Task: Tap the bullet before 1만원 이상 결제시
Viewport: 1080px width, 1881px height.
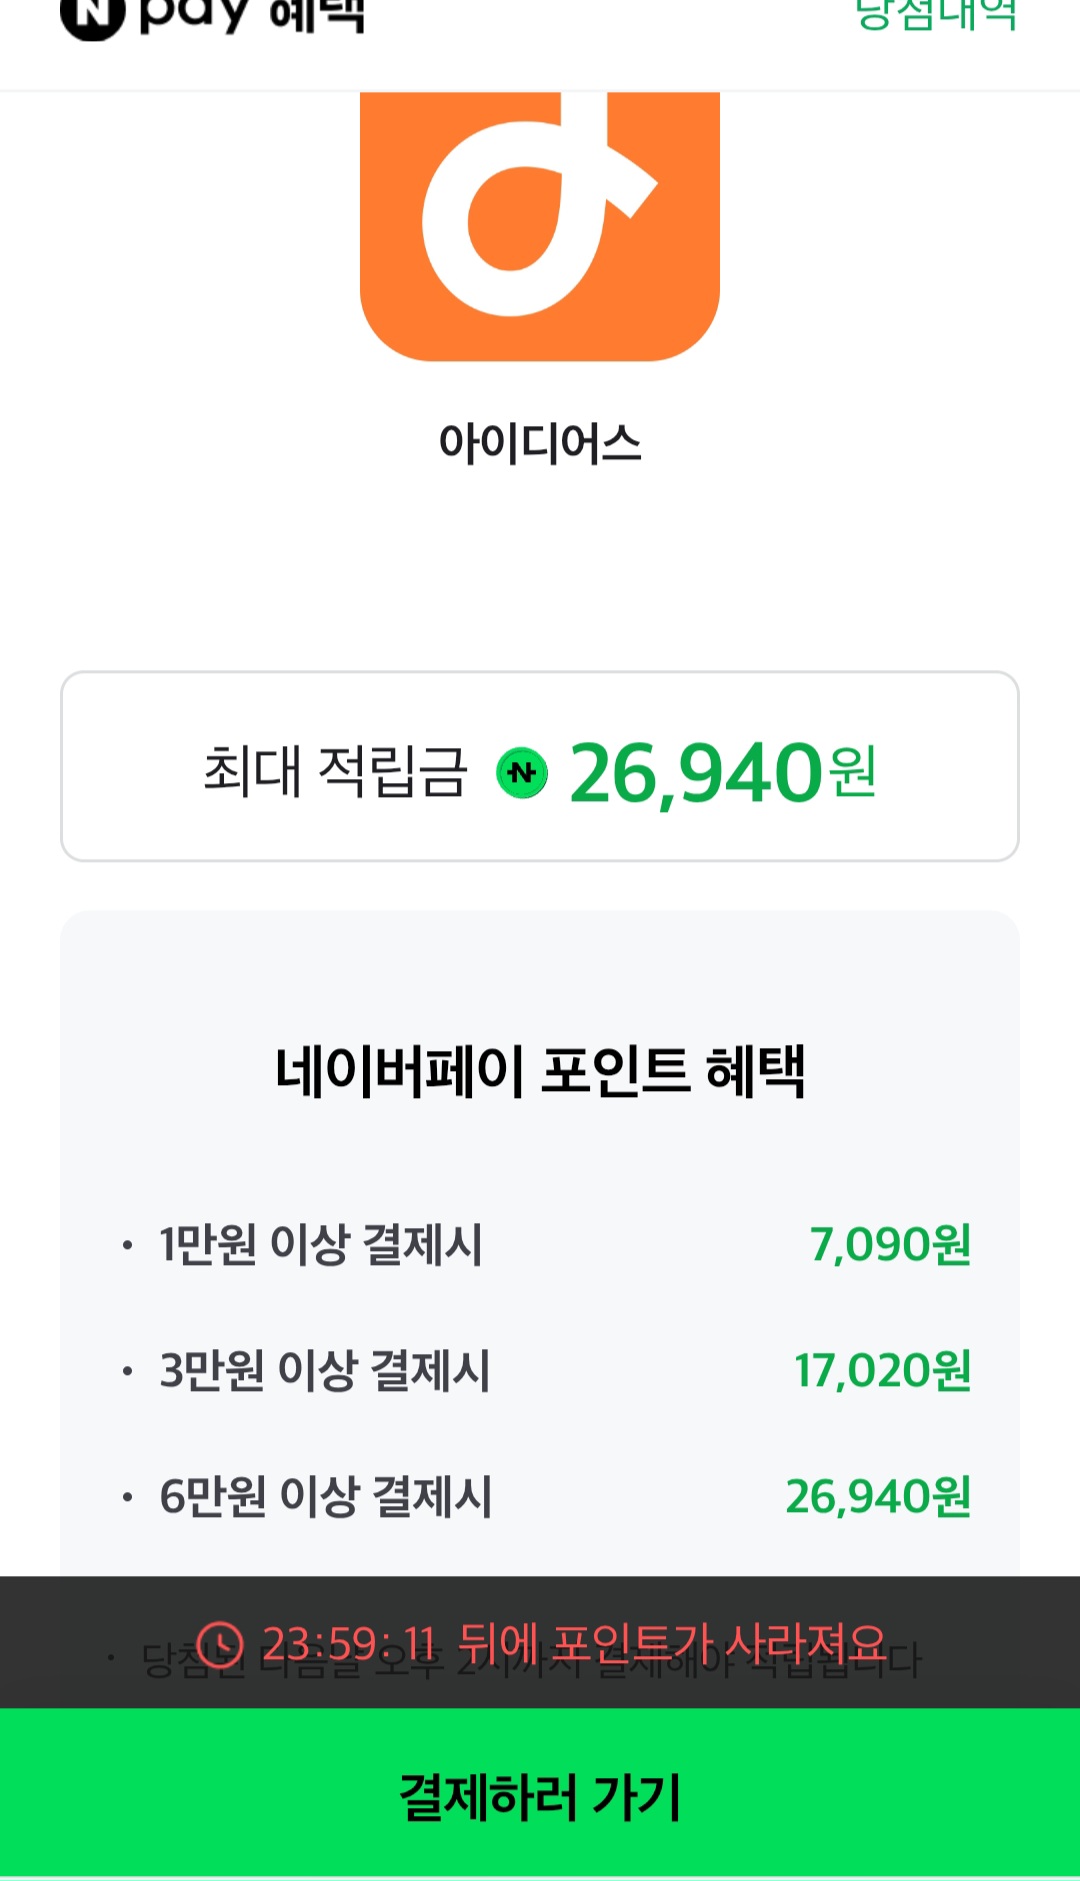Action: point(127,1246)
